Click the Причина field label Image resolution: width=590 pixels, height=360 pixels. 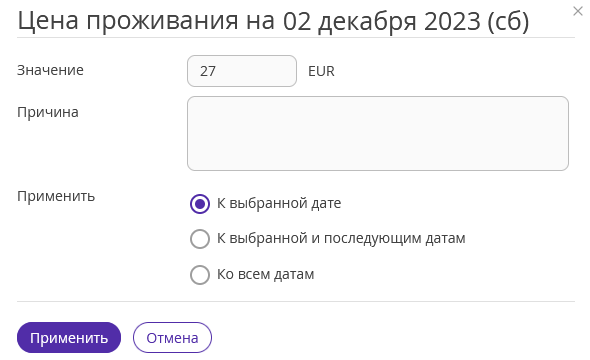click(x=48, y=112)
